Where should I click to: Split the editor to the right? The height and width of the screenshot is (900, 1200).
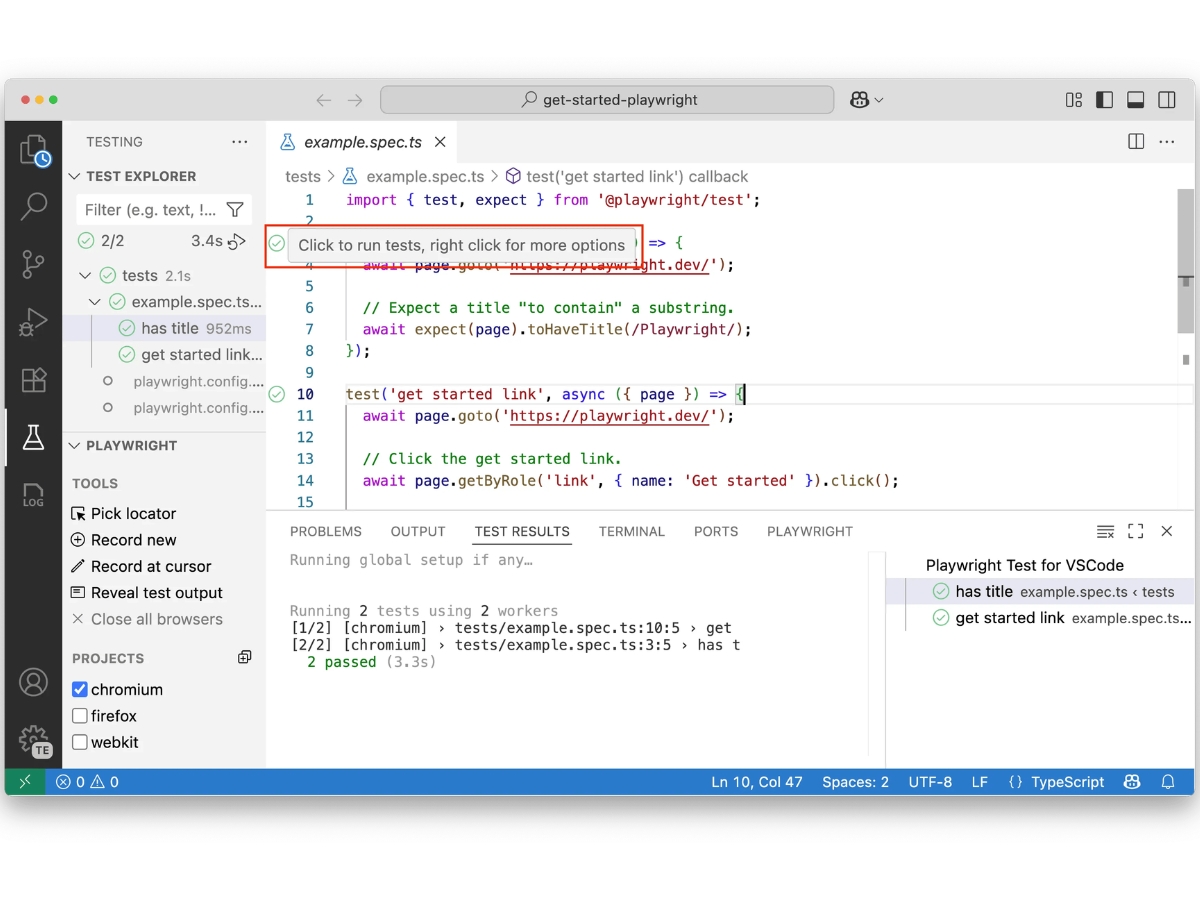[x=1136, y=142]
